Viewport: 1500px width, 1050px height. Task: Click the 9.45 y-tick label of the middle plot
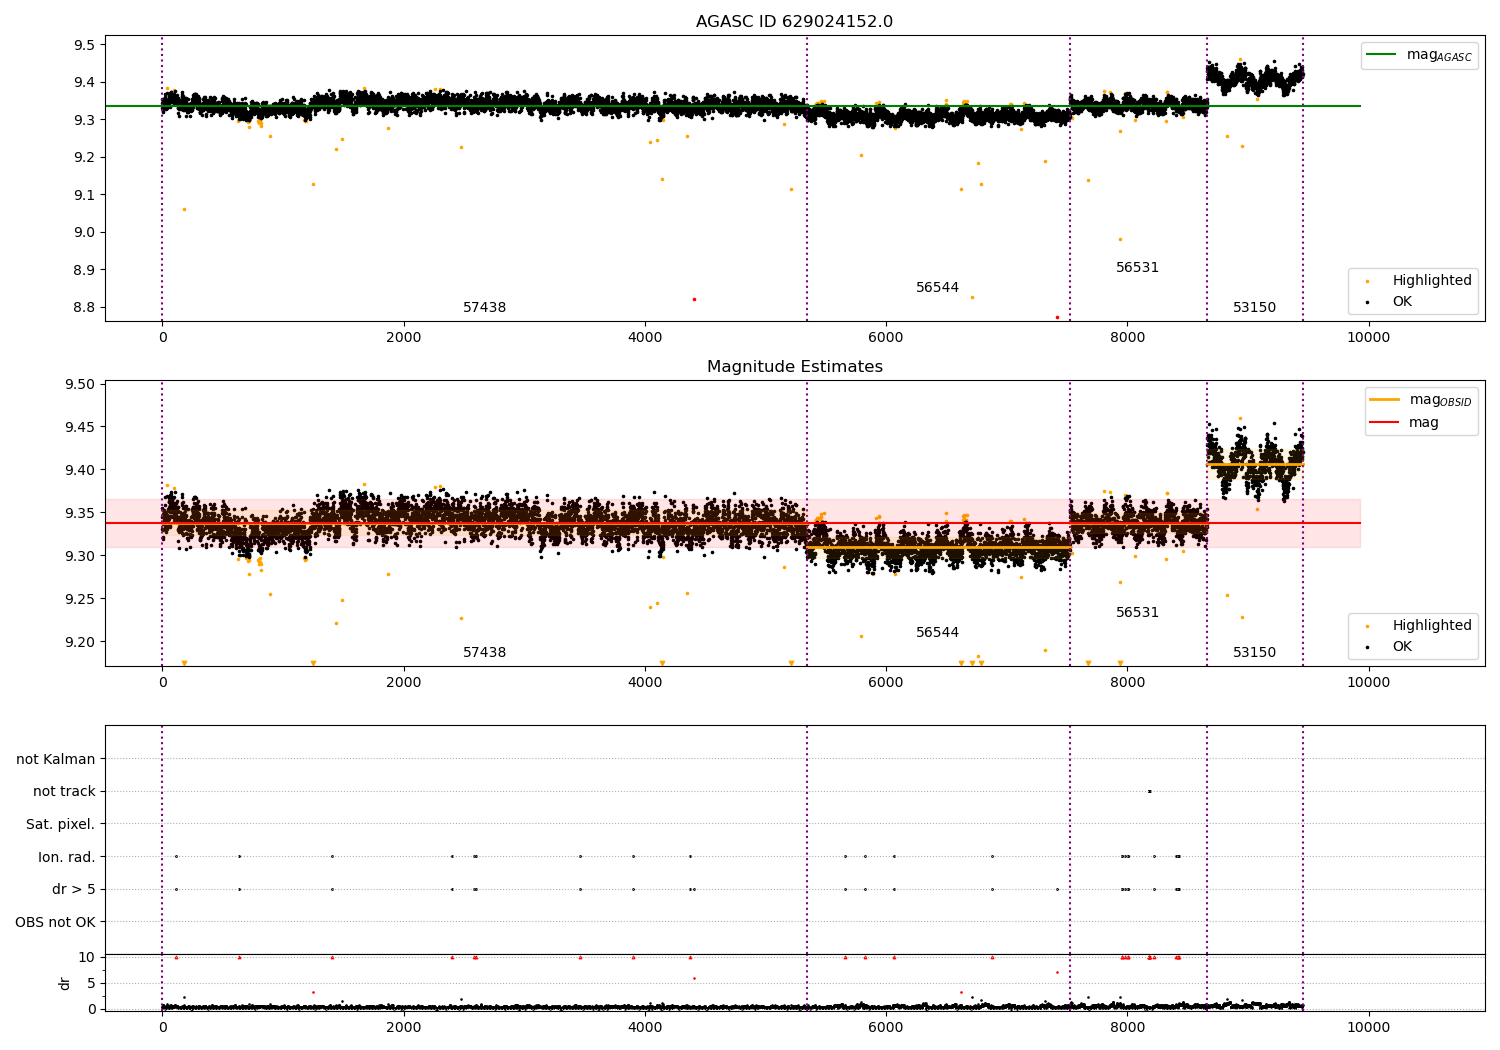80,428
